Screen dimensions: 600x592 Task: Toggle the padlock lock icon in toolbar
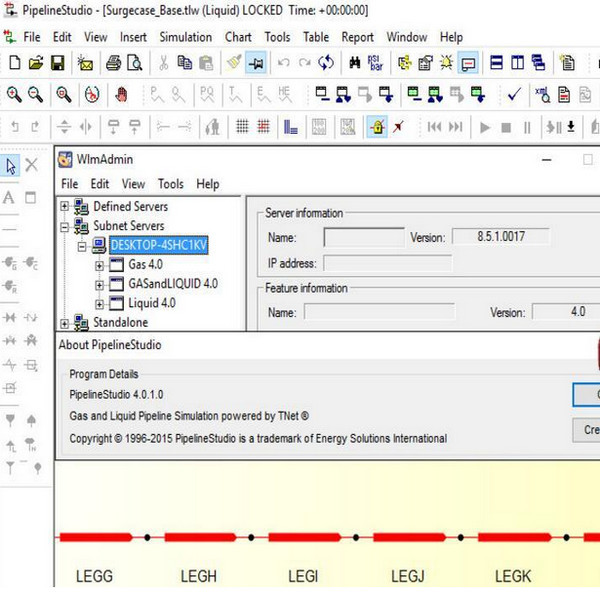tap(377, 127)
